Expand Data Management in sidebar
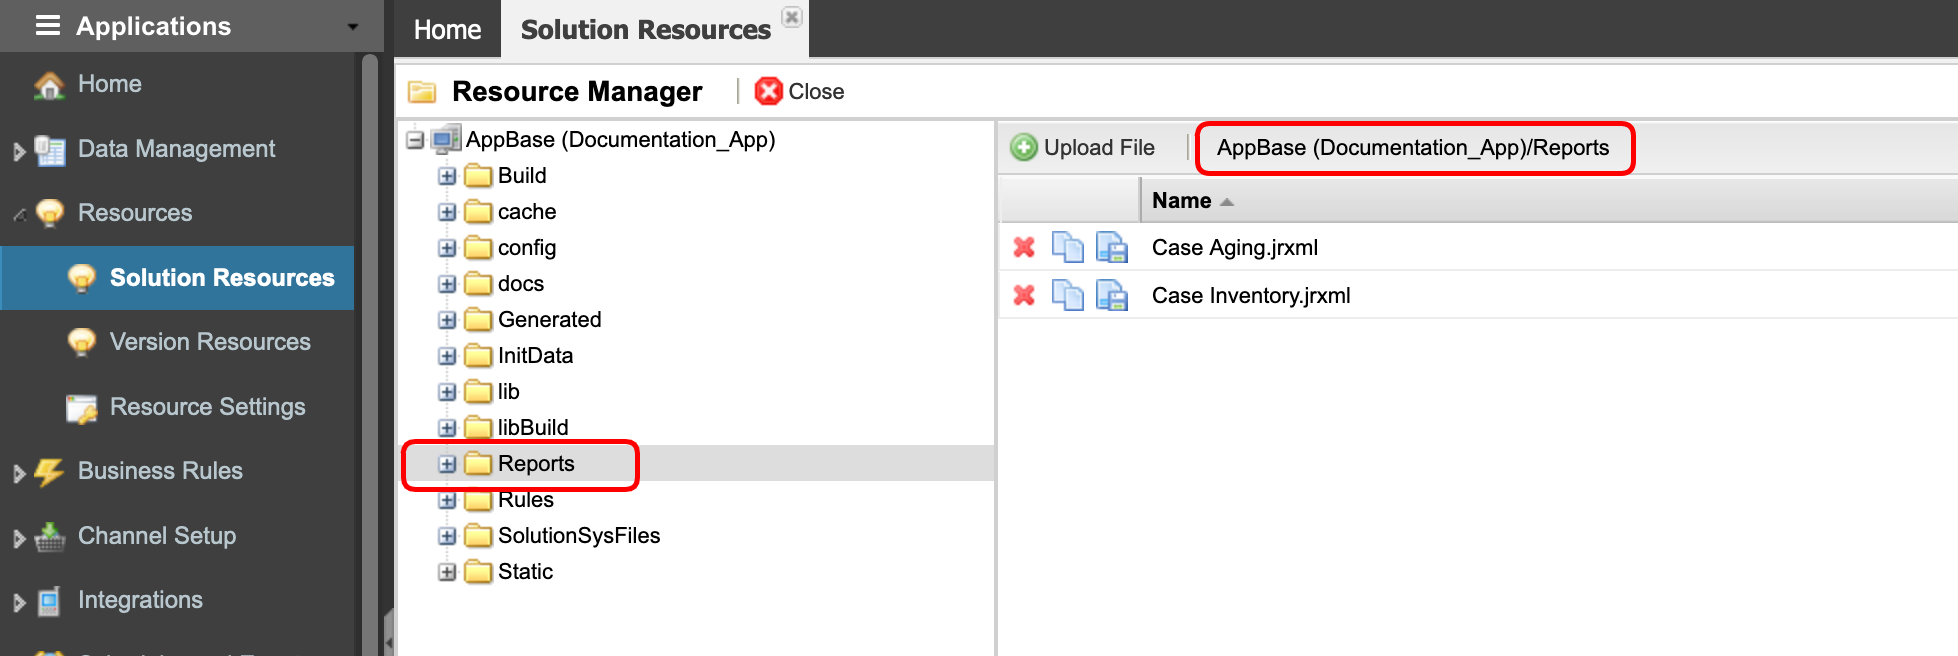1958x656 pixels. (19, 151)
